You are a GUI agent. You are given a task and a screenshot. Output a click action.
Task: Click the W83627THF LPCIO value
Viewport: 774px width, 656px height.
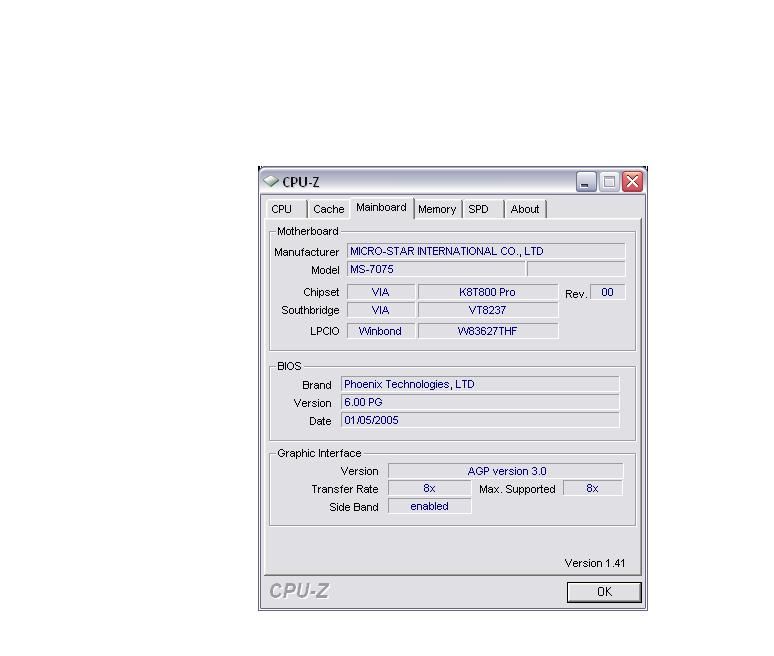(488, 331)
